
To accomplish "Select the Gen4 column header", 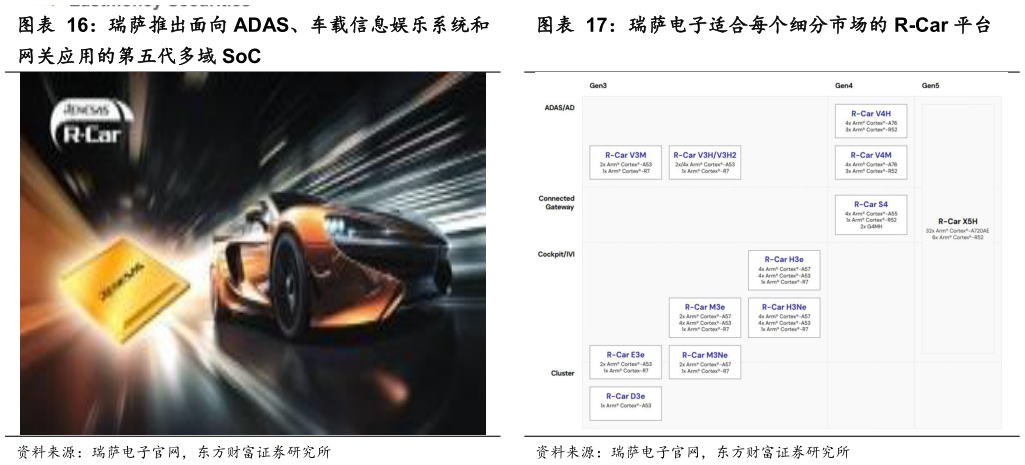I will click(844, 86).
